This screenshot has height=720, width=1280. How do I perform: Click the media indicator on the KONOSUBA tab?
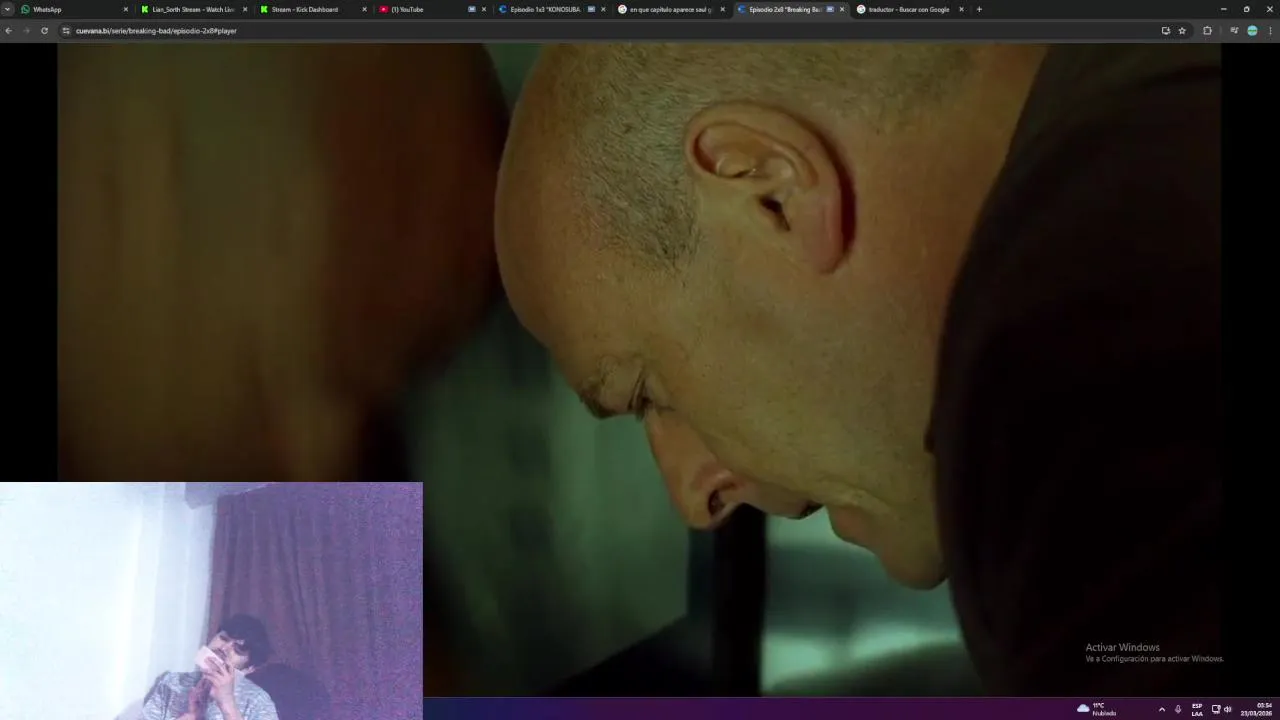591,9
